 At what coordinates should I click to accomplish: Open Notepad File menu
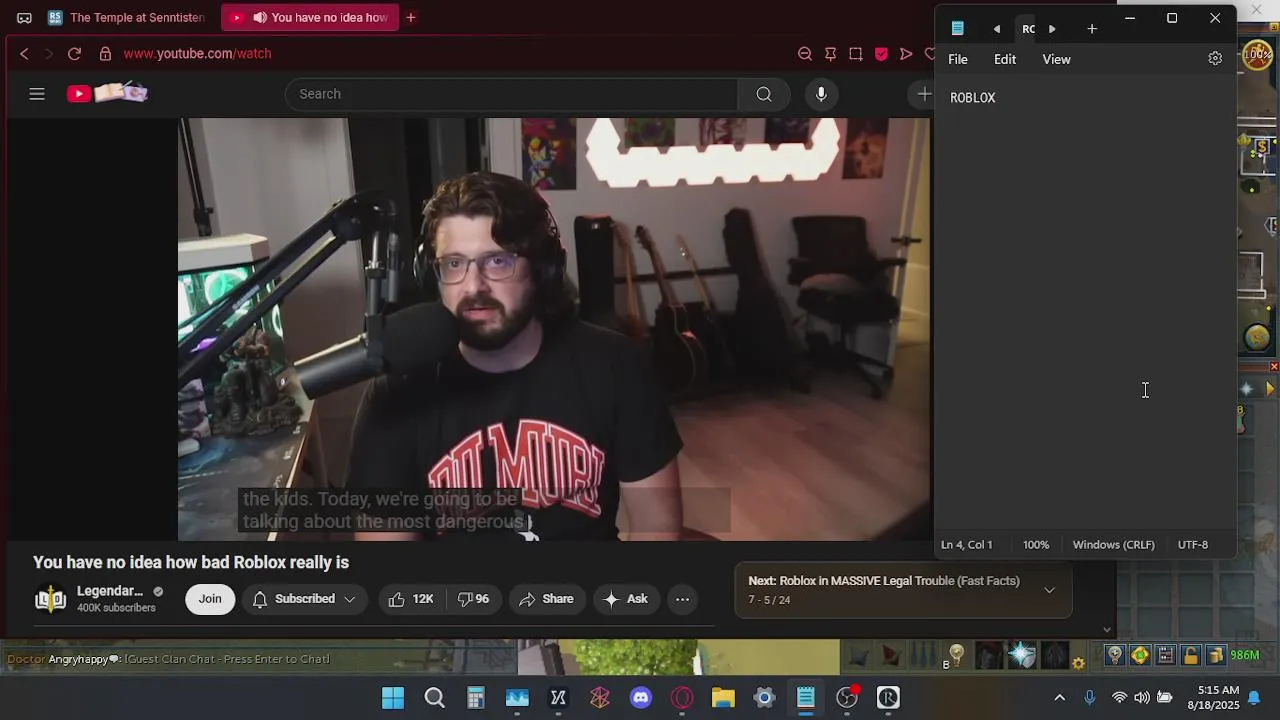coord(958,60)
